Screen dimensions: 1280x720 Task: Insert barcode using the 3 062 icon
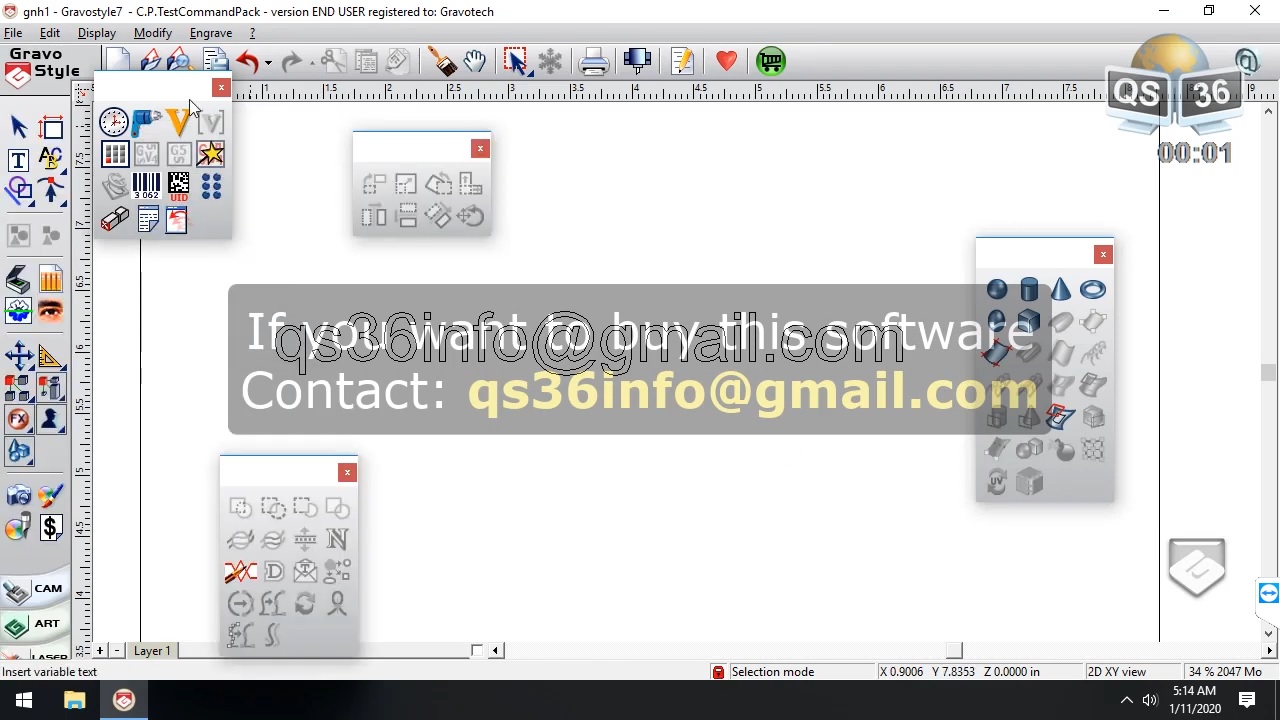point(146,186)
